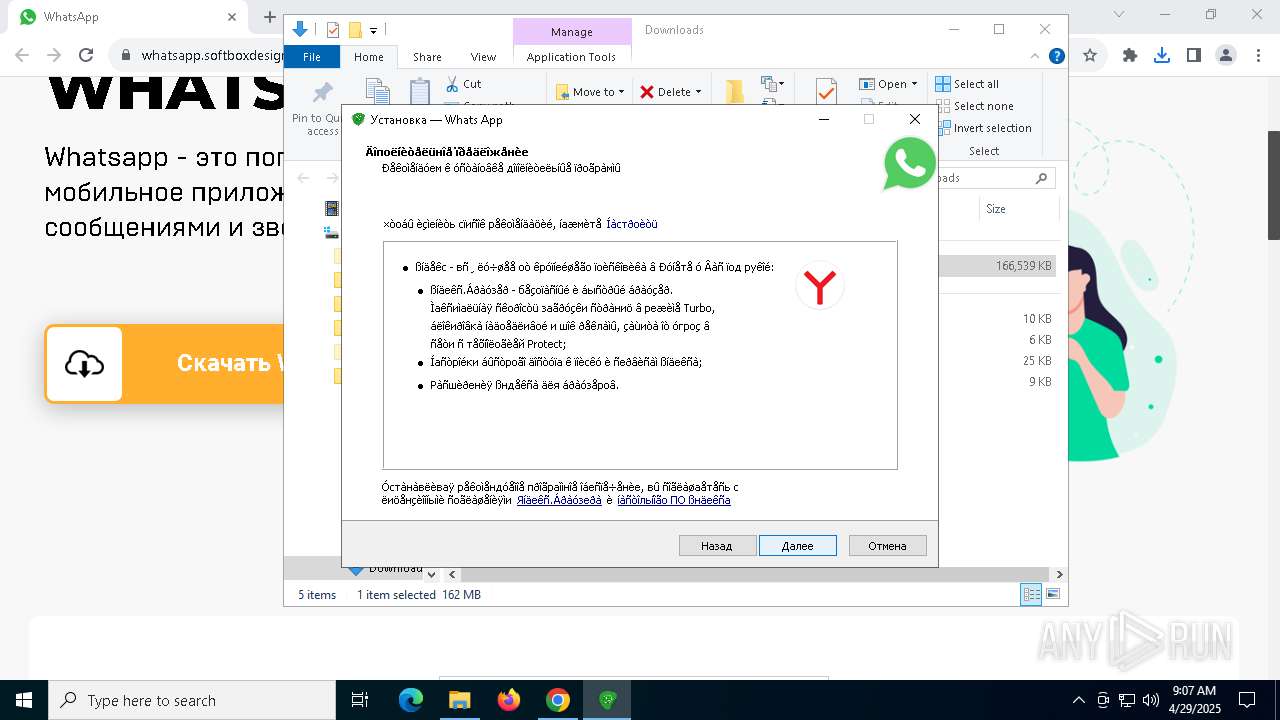Open Windows Start menu

point(24,700)
